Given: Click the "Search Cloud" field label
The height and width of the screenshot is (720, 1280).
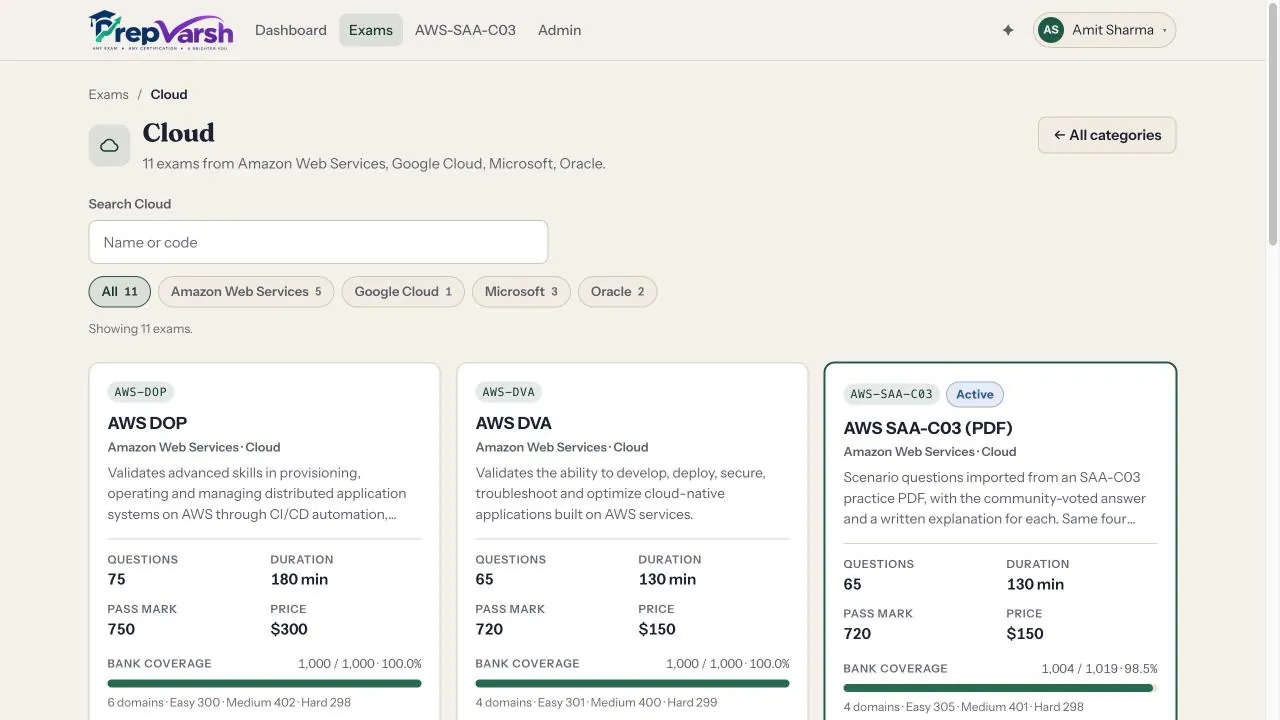Looking at the screenshot, I should click(130, 204).
